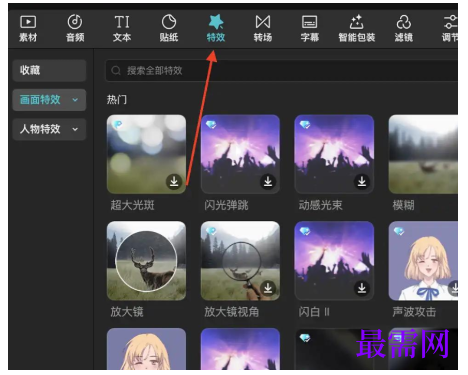
Task: Open the 字幕 captions tab icon
Action: pos(310,22)
